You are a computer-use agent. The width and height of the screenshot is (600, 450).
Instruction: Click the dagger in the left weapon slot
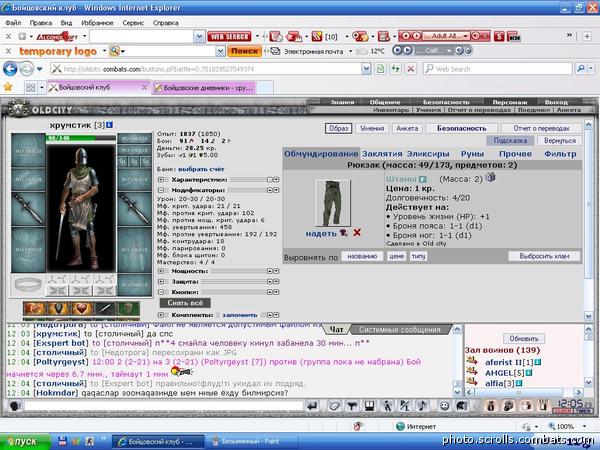pyautogui.click(x=28, y=209)
